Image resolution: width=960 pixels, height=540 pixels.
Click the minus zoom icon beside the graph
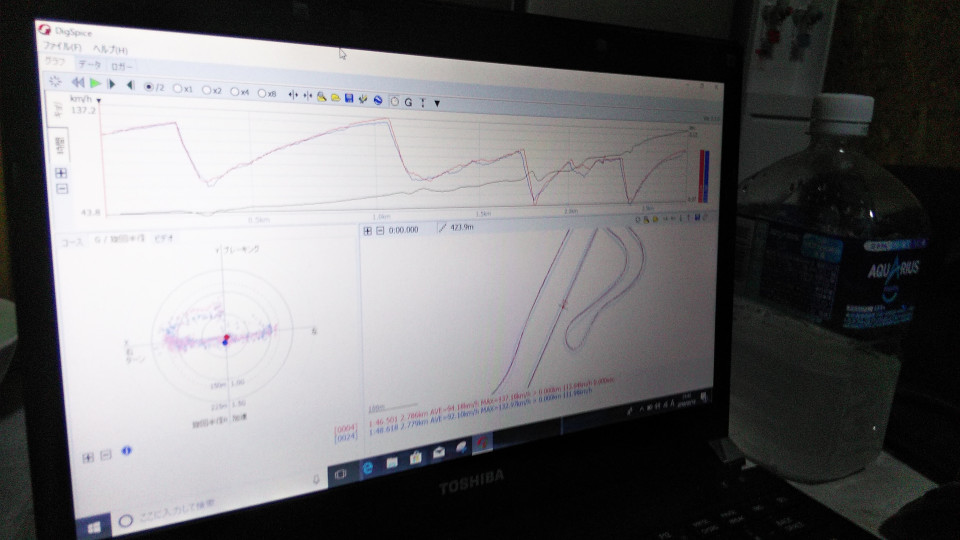61,189
